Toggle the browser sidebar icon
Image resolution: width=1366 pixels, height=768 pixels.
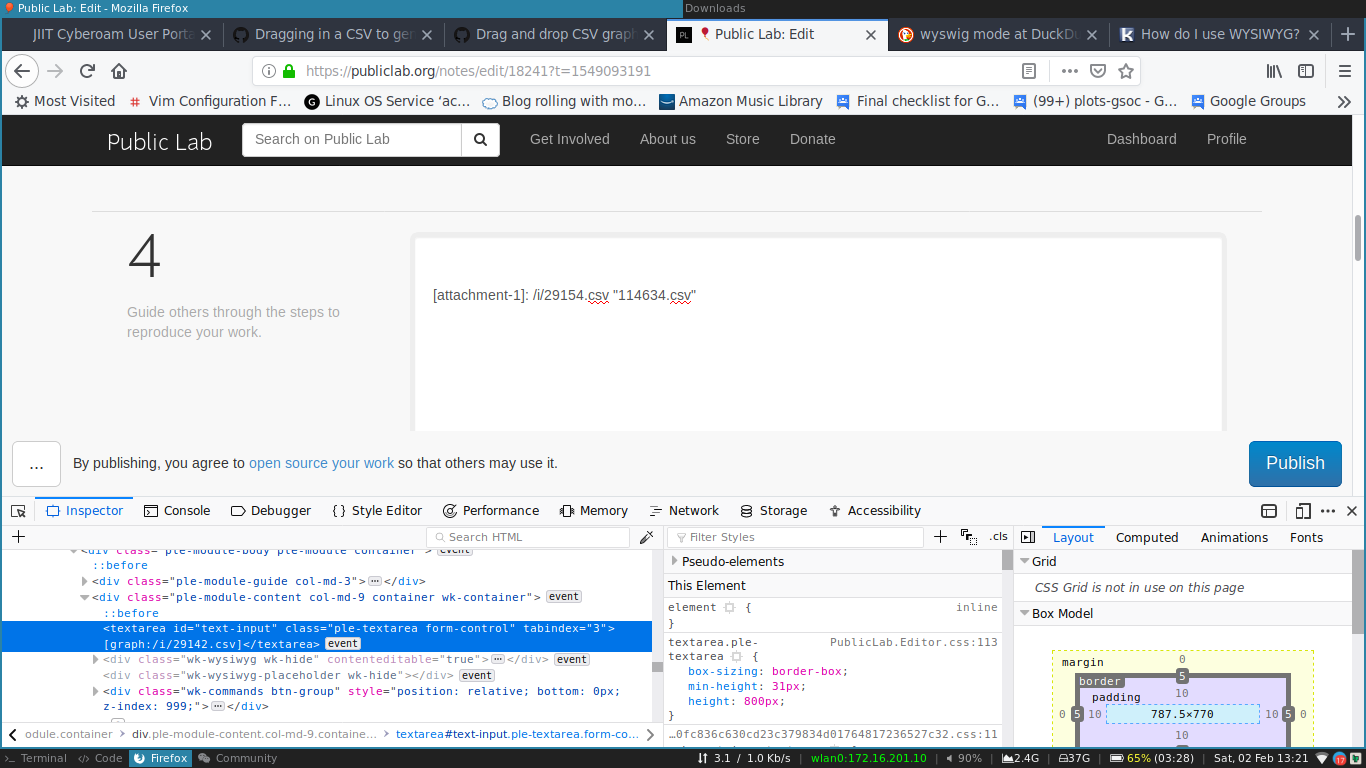click(x=1304, y=71)
